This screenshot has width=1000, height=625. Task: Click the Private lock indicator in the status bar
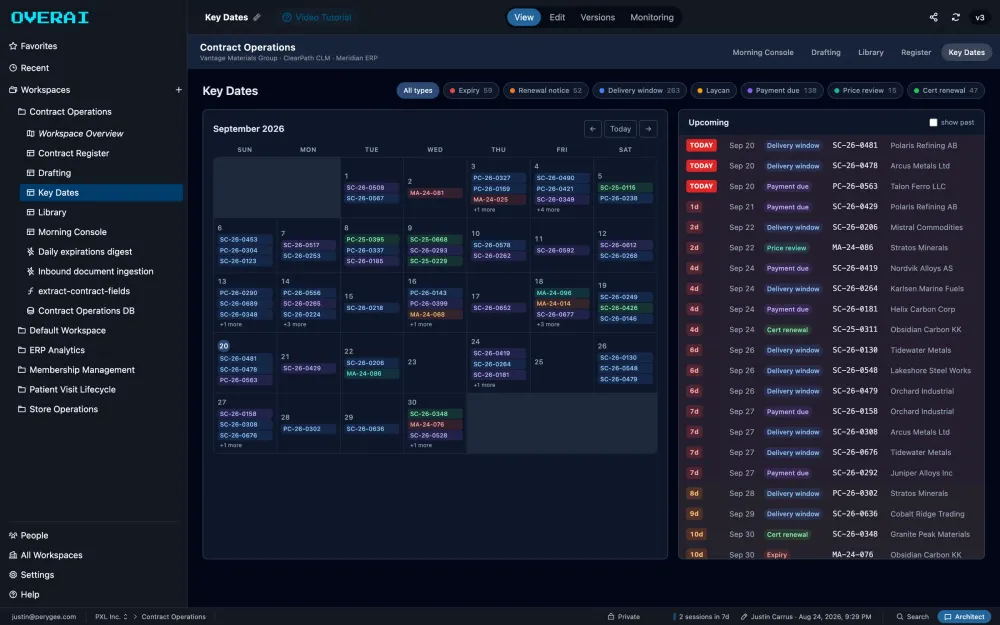click(x=623, y=617)
